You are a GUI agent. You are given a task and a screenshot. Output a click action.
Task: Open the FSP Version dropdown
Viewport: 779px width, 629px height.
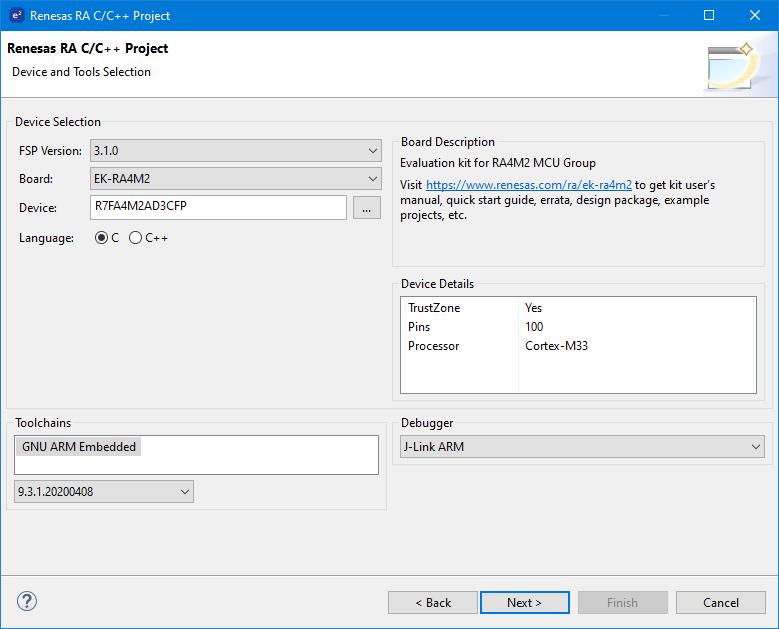[x=235, y=151]
